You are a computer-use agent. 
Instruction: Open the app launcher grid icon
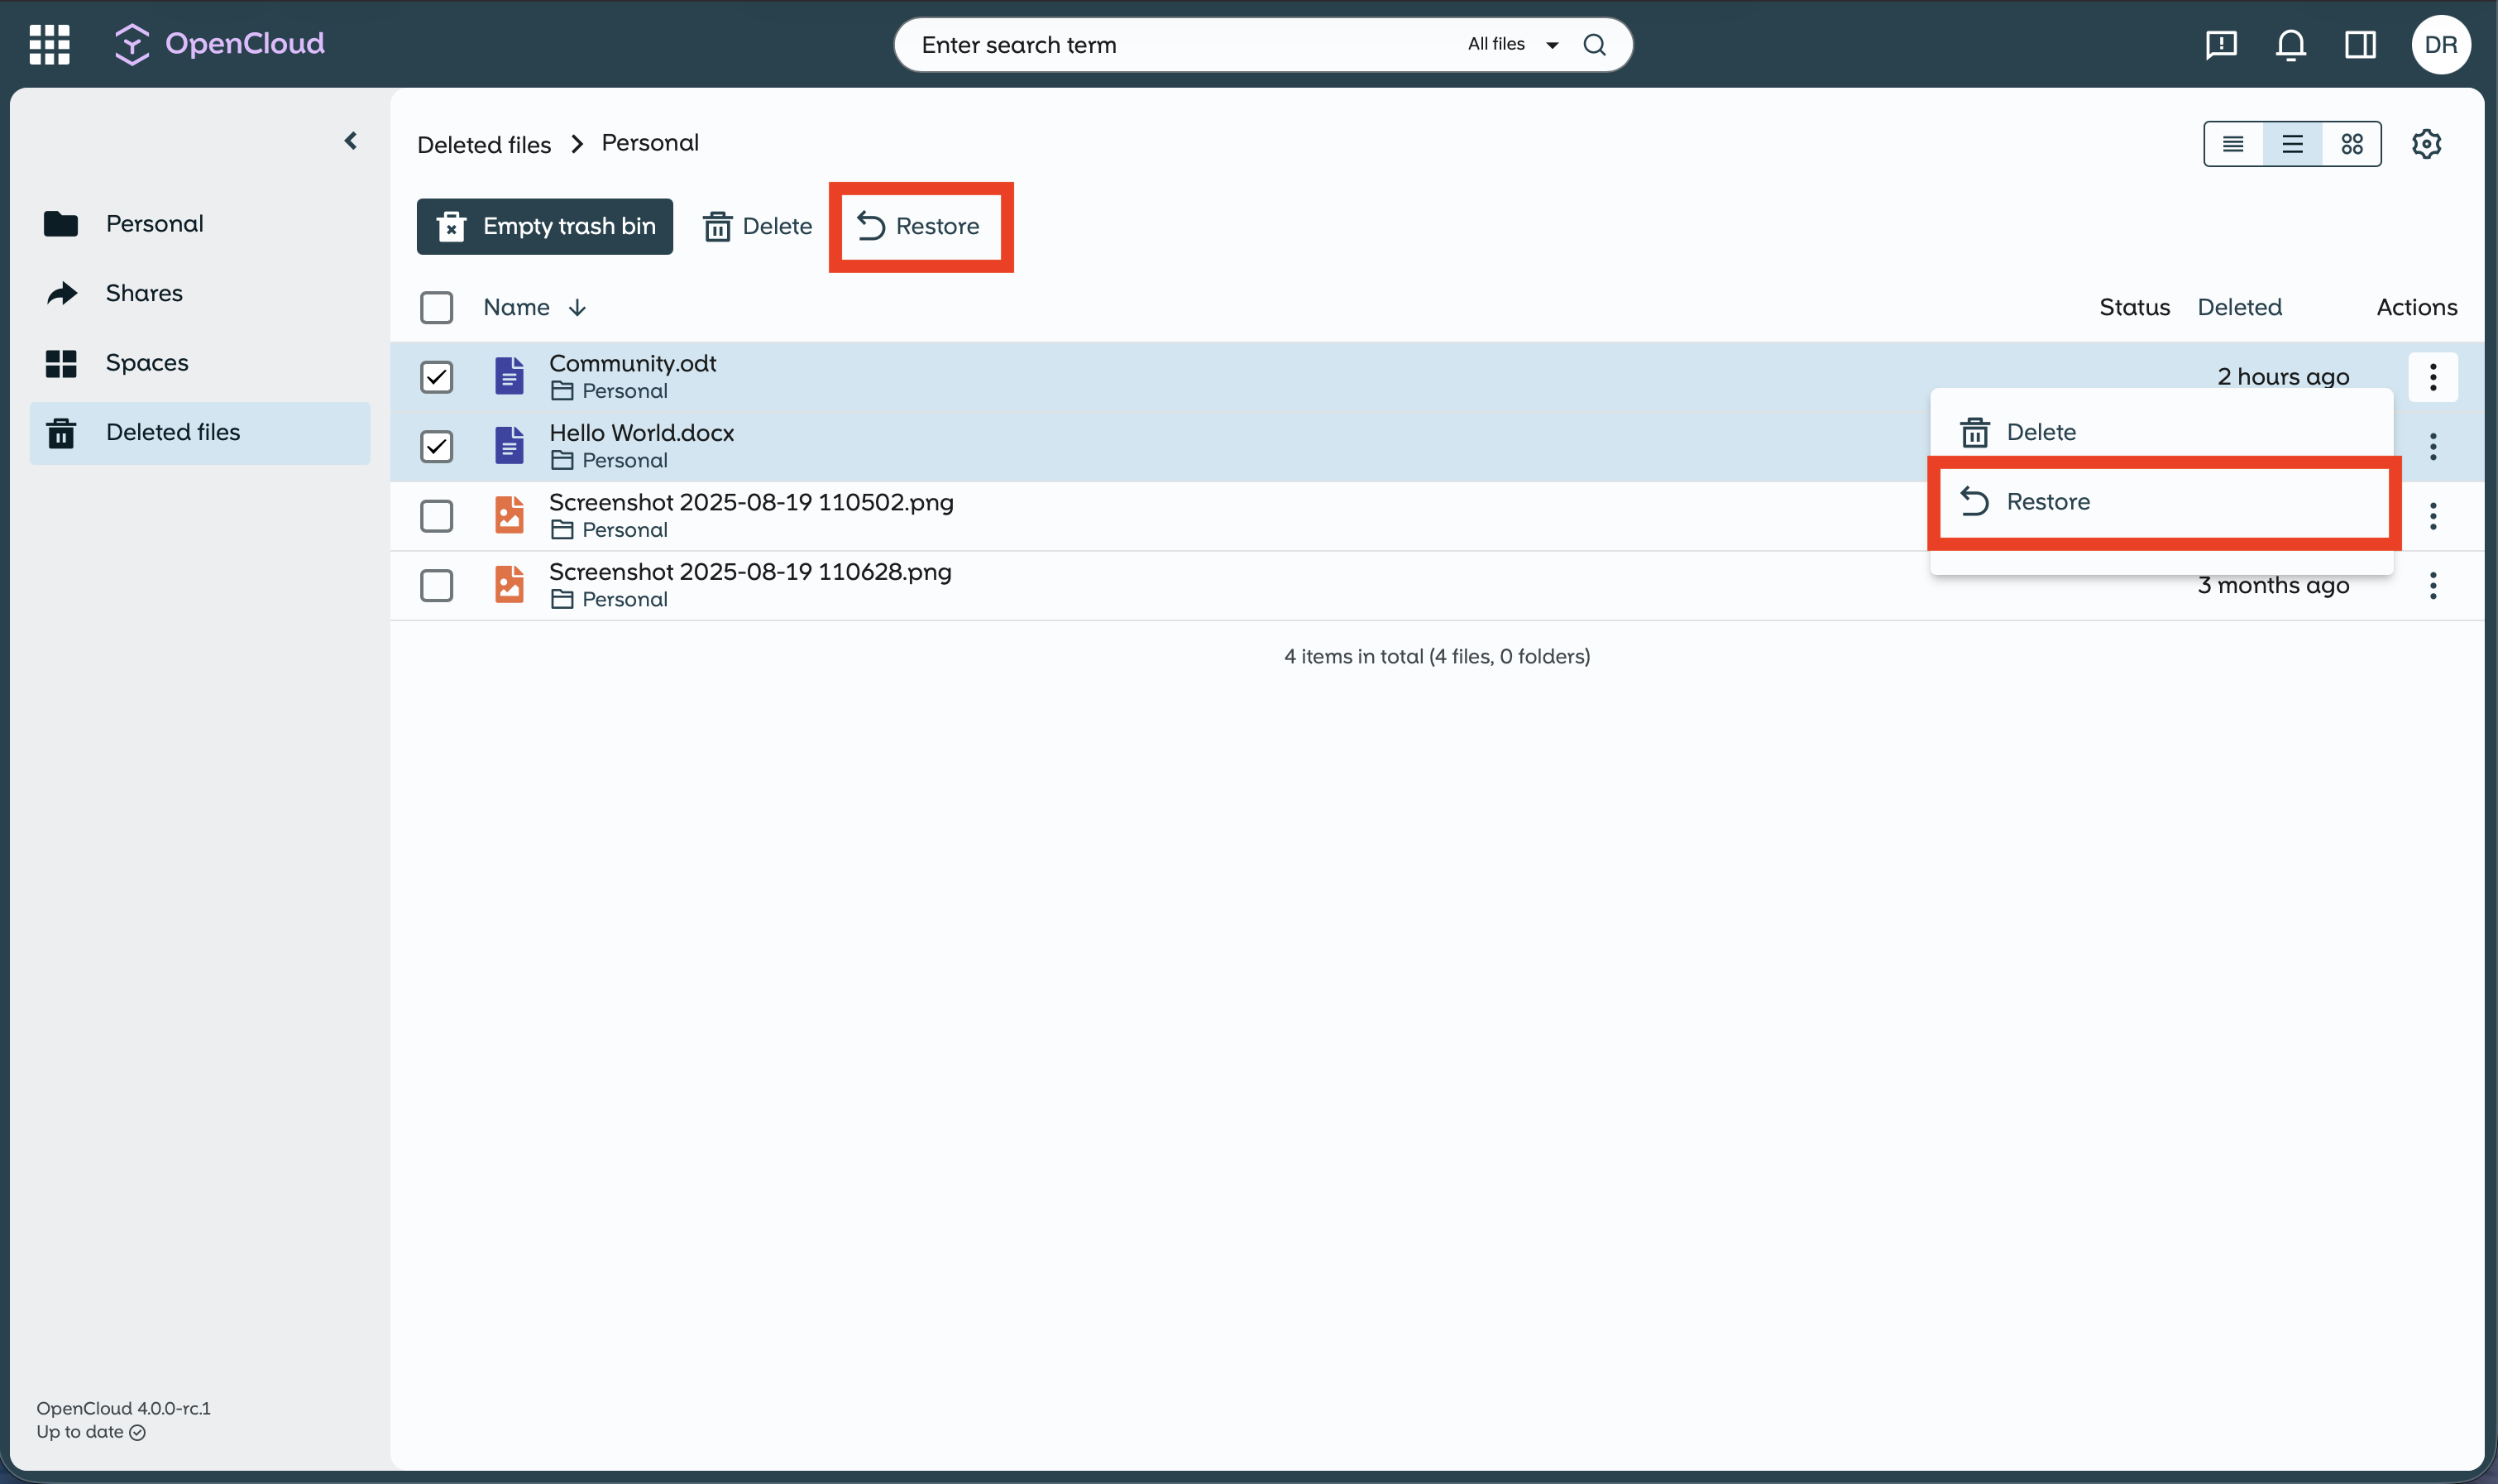[x=47, y=44]
